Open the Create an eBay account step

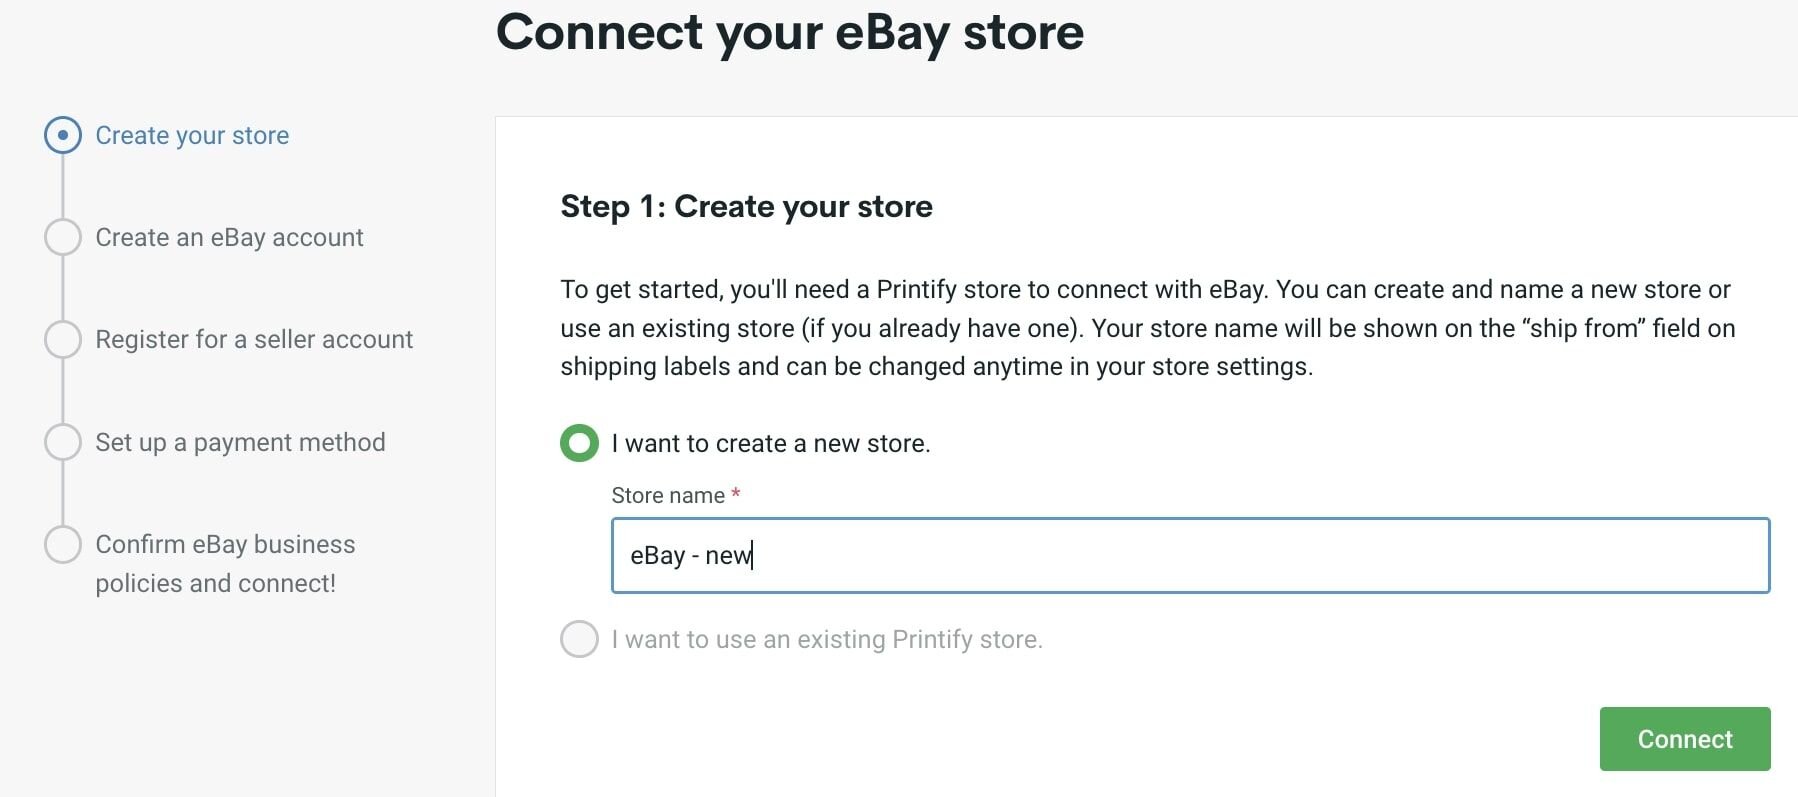(x=229, y=237)
